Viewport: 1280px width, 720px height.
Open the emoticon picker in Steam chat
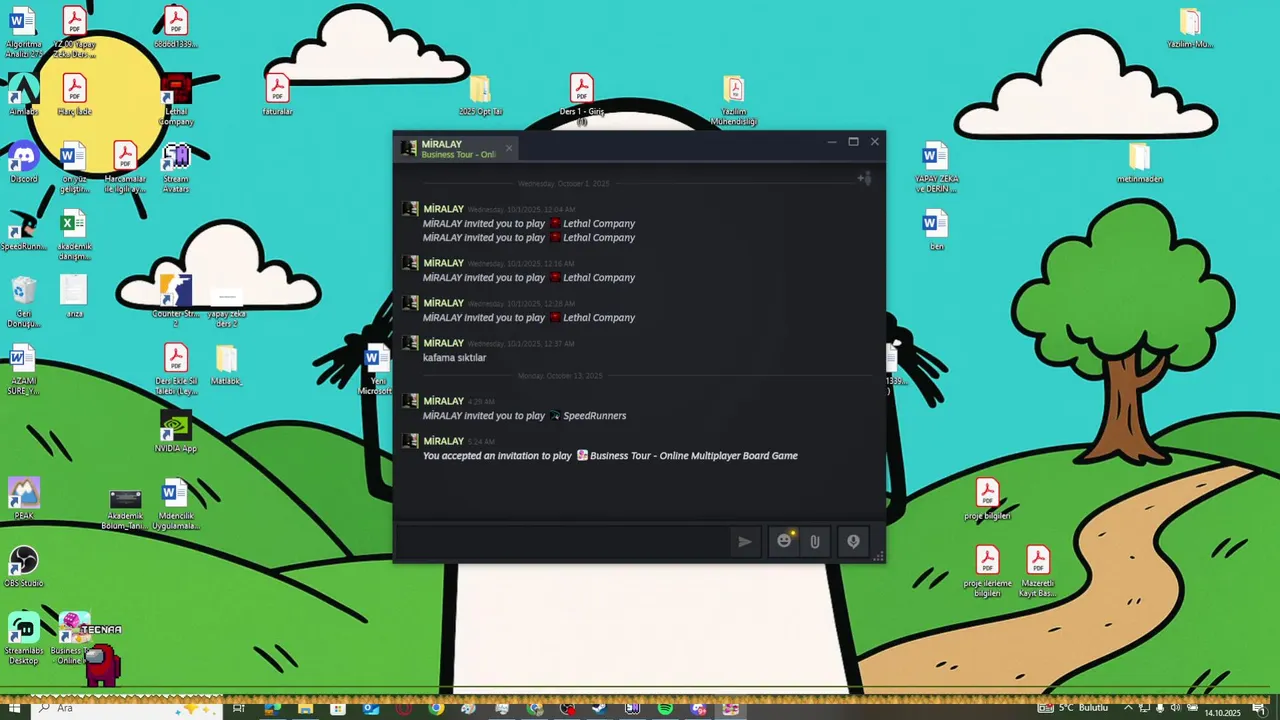tap(784, 541)
